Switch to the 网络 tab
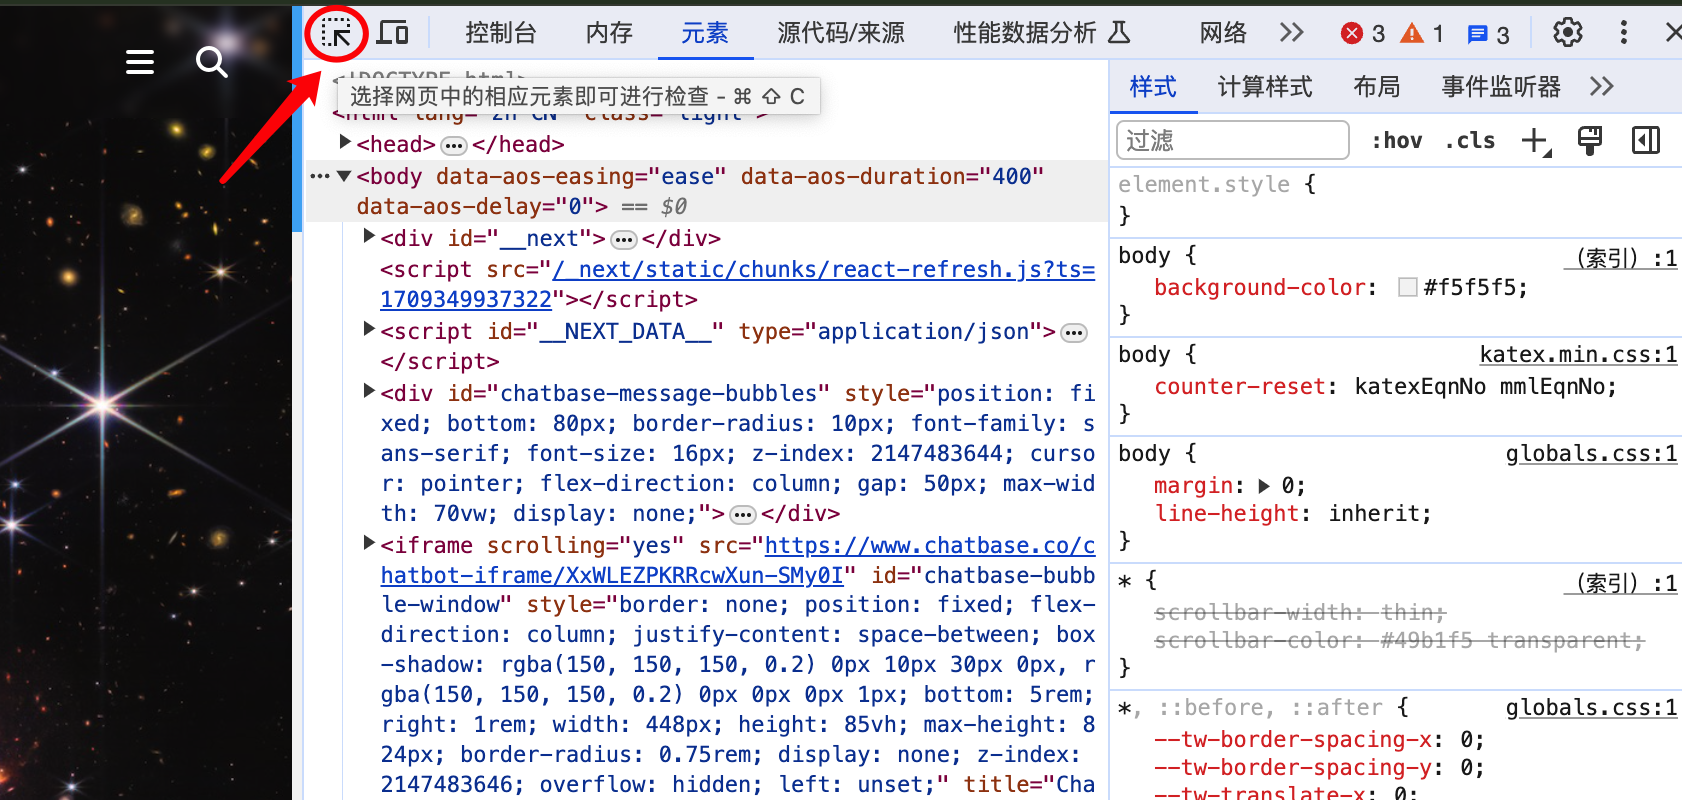 (x=1223, y=33)
